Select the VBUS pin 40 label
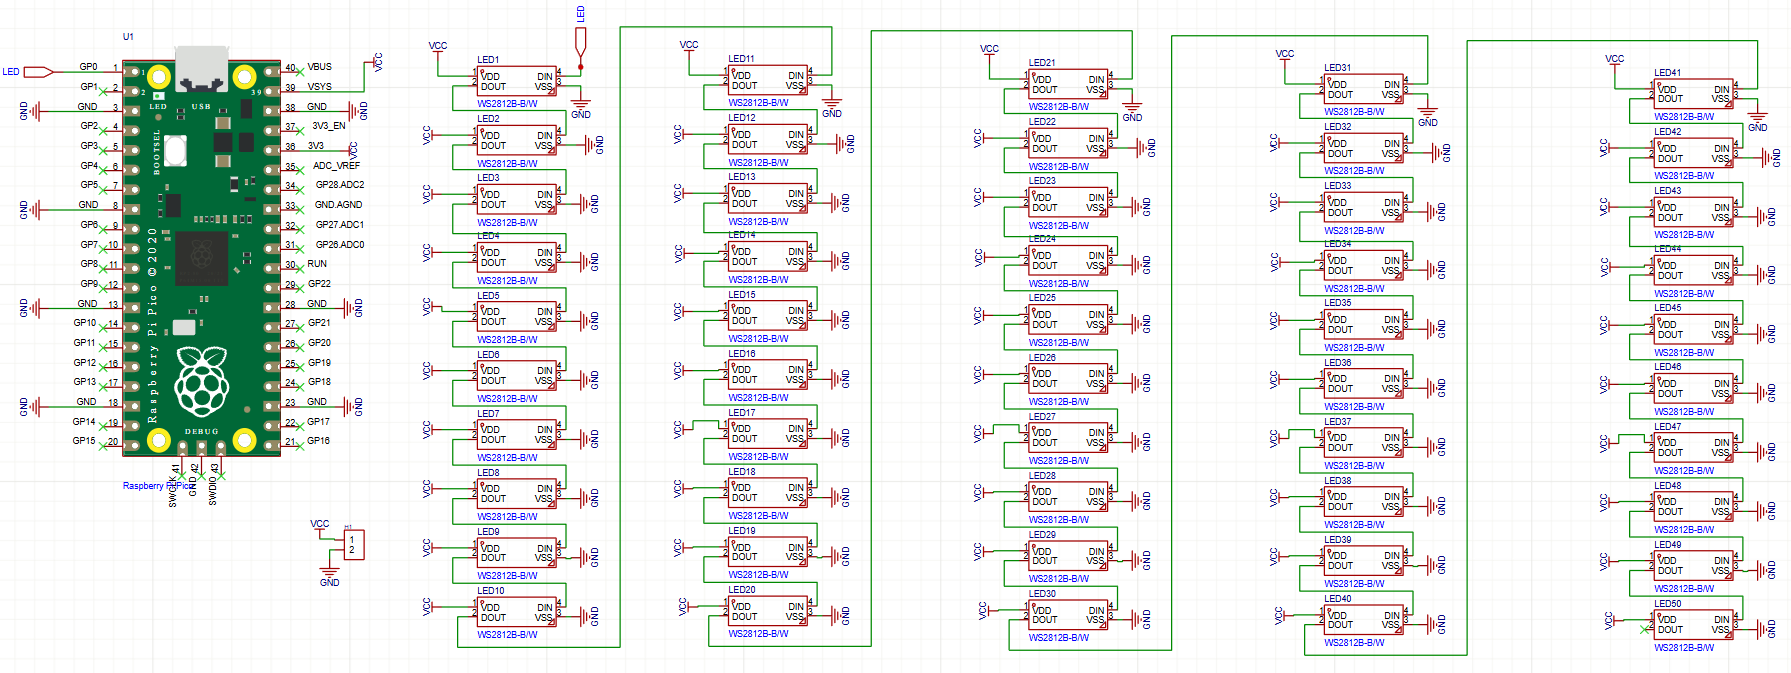The image size is (1791, 673). pyautogui.click(x=319, y=67)
